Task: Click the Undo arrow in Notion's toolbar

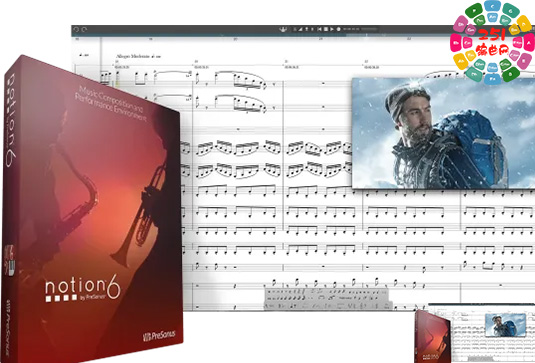Action: 76,29
